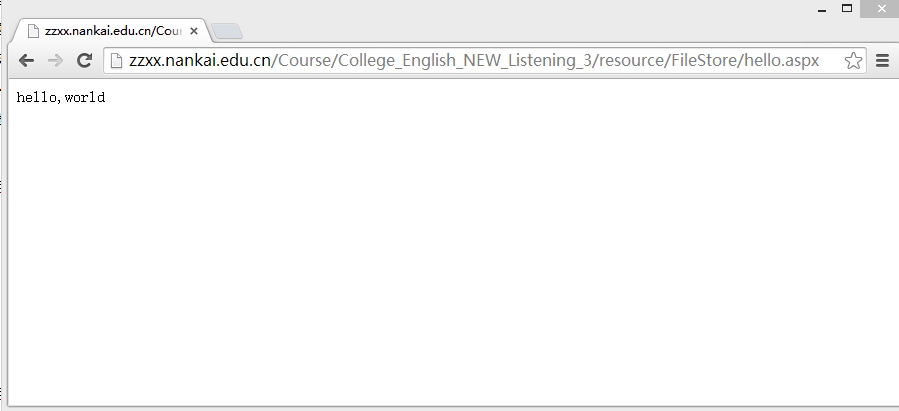Screen dimensions: 899x411
Task: Bookmark this page with the star icon
Action: pyautogui.click(x=853, y=60)
